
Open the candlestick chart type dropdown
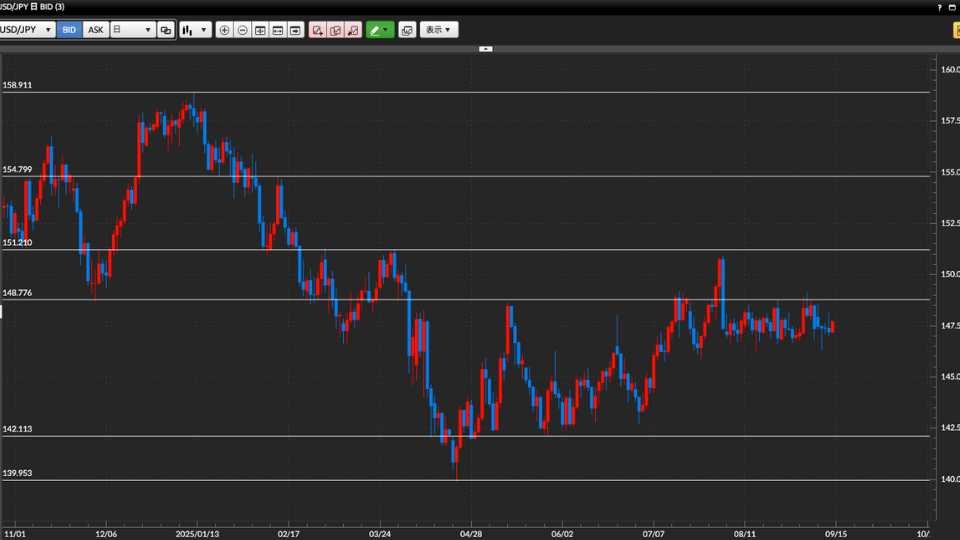[x=195, y=30]
